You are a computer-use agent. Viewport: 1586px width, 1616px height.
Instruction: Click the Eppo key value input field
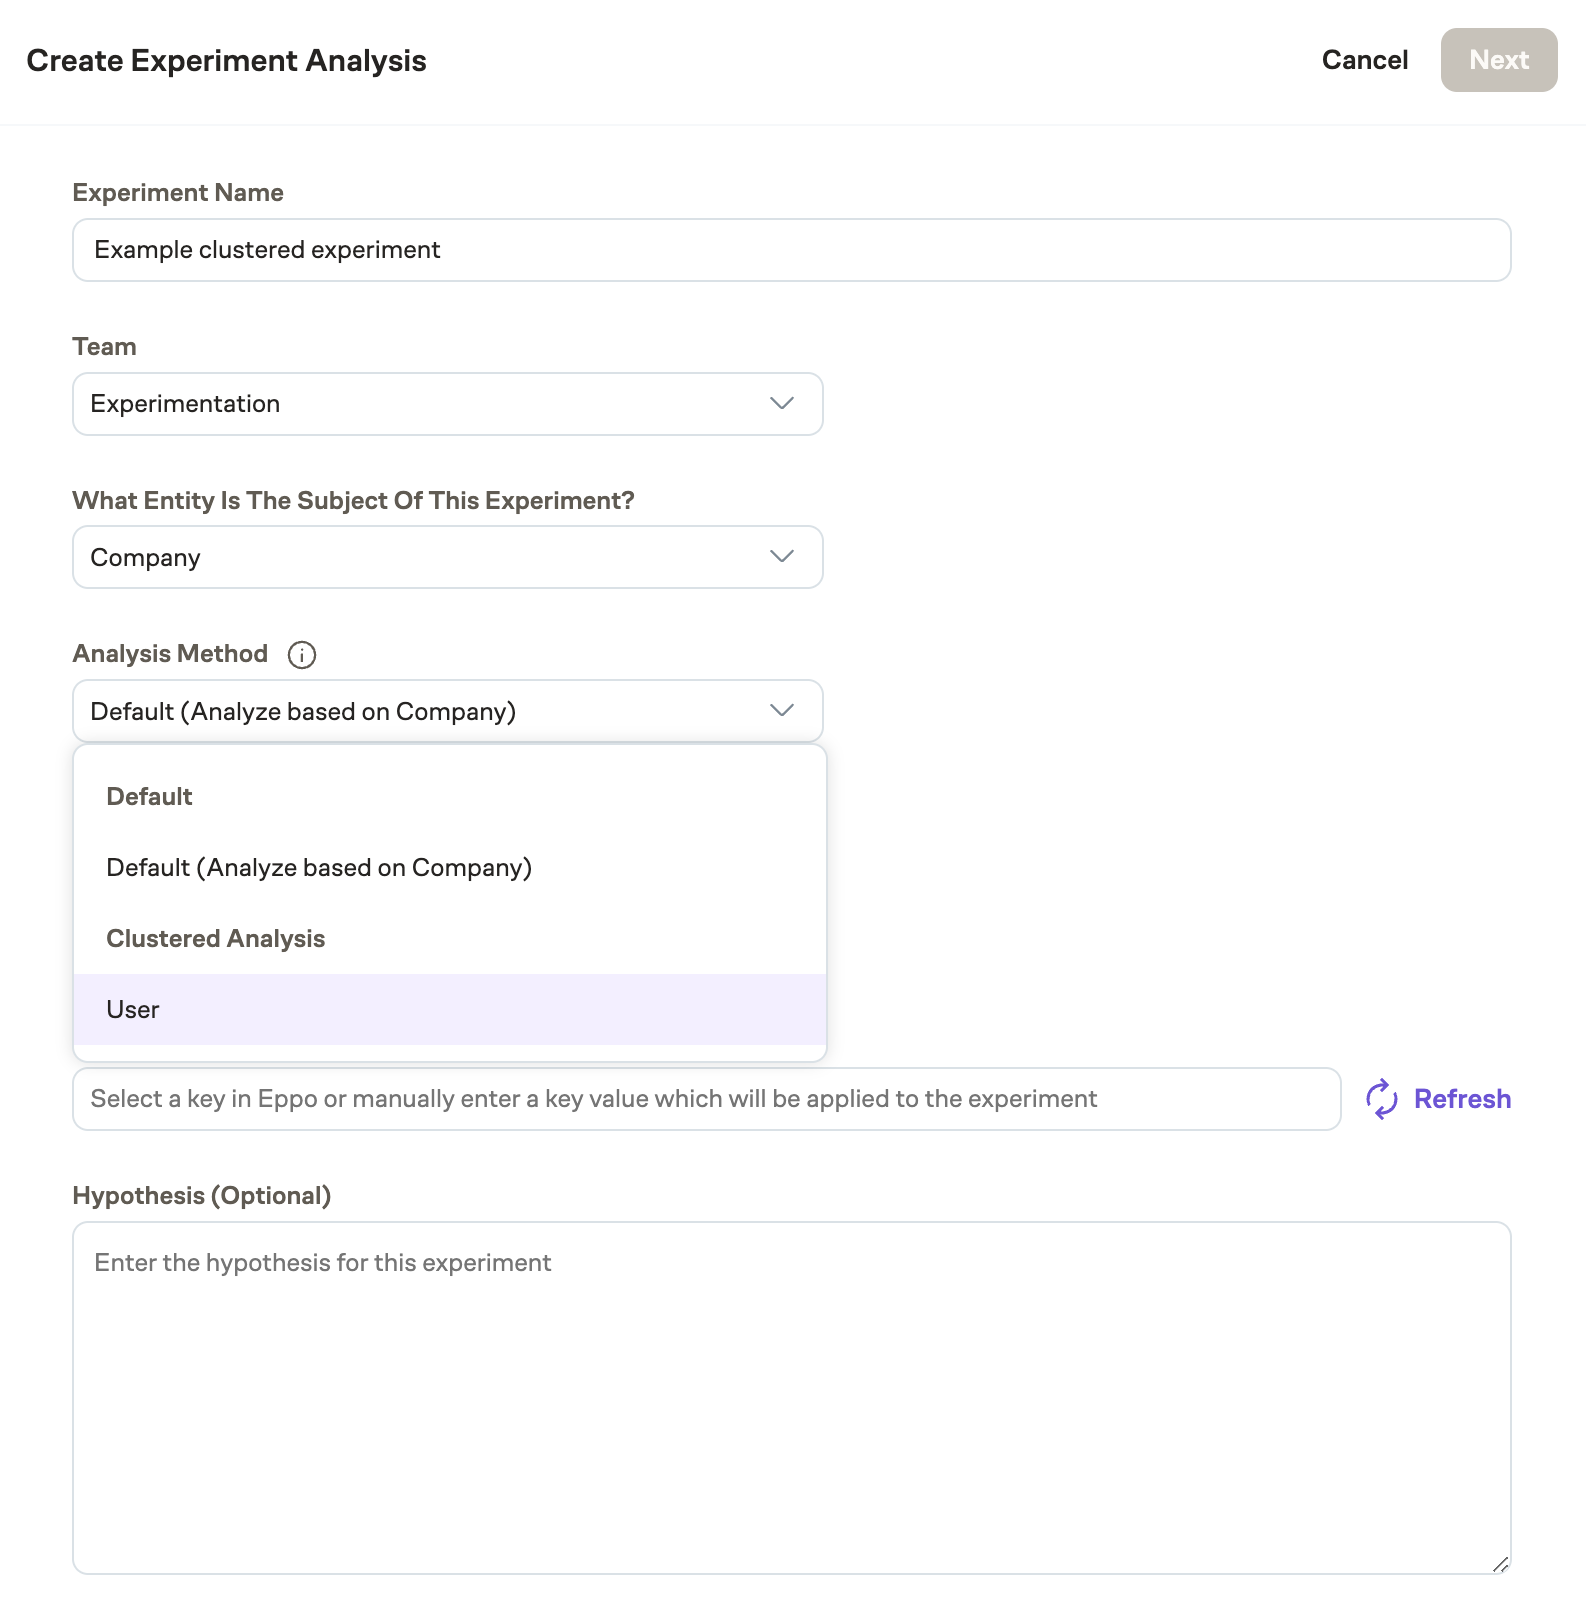pos(705,1099)
